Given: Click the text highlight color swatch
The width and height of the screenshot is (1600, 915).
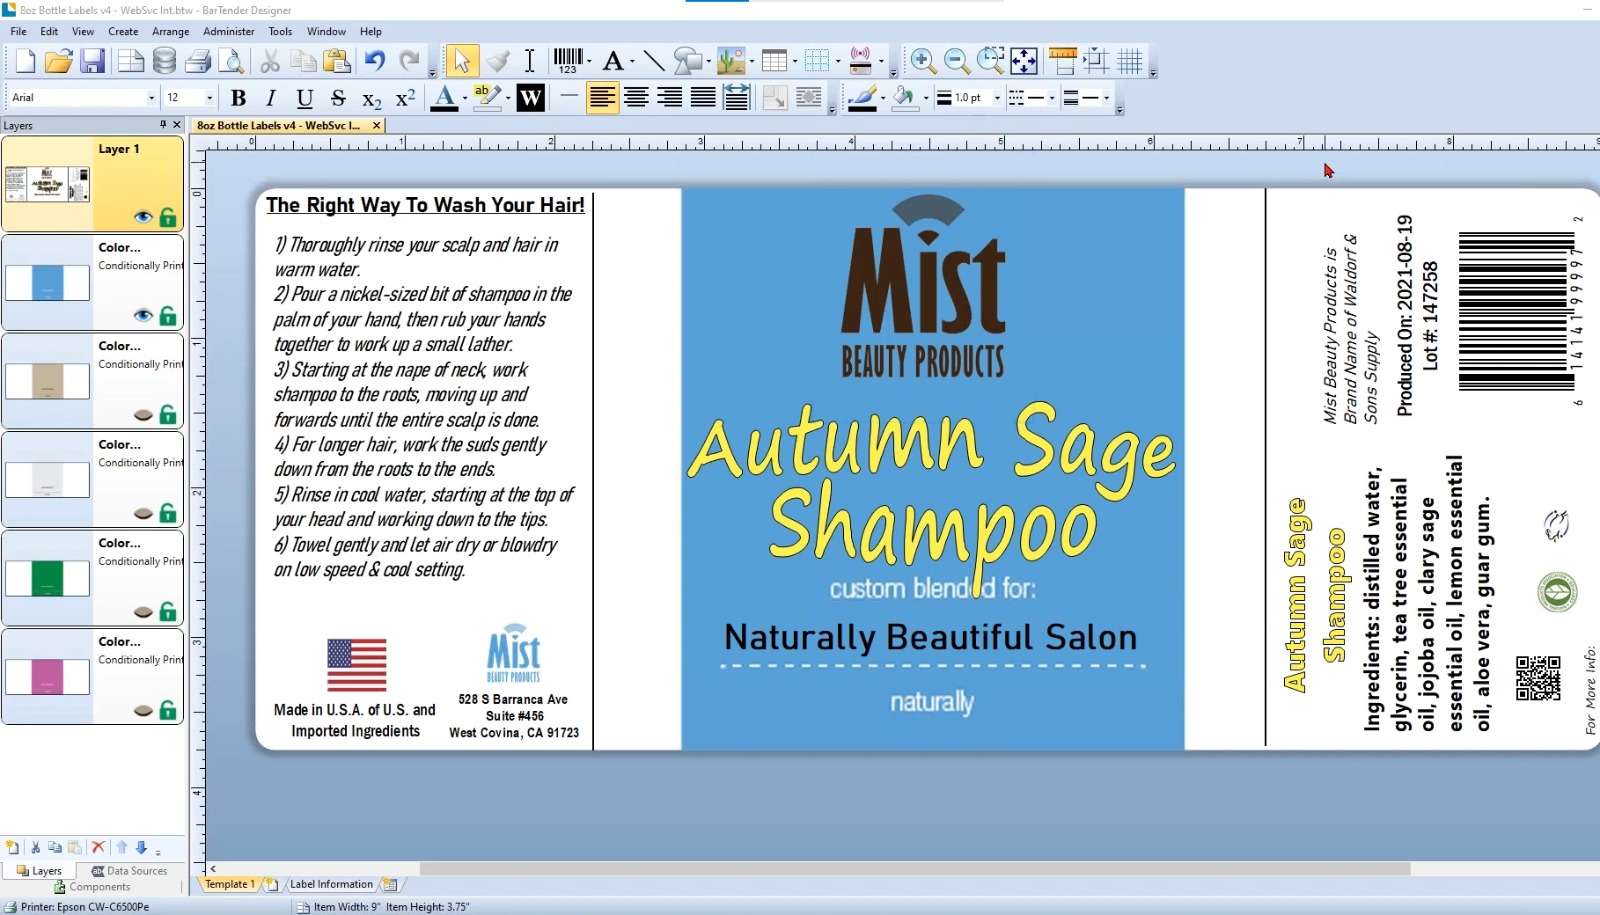Looking at the screenshot, I should [486, 98].
